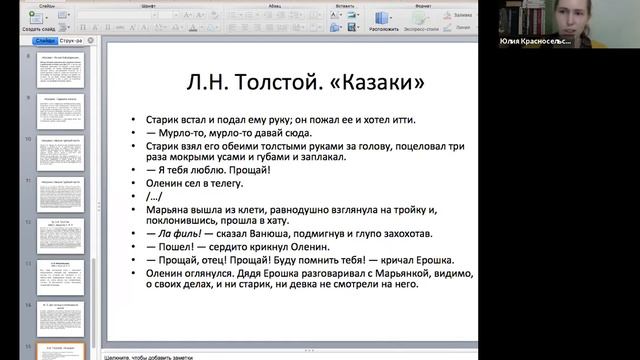Click the Создать слайд new slide icon

(36, 18)
